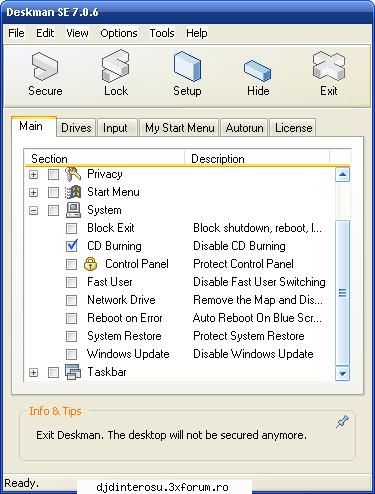Select the Start Menu section row label
Screen dimensions: 375x494
tap(113, 192)
